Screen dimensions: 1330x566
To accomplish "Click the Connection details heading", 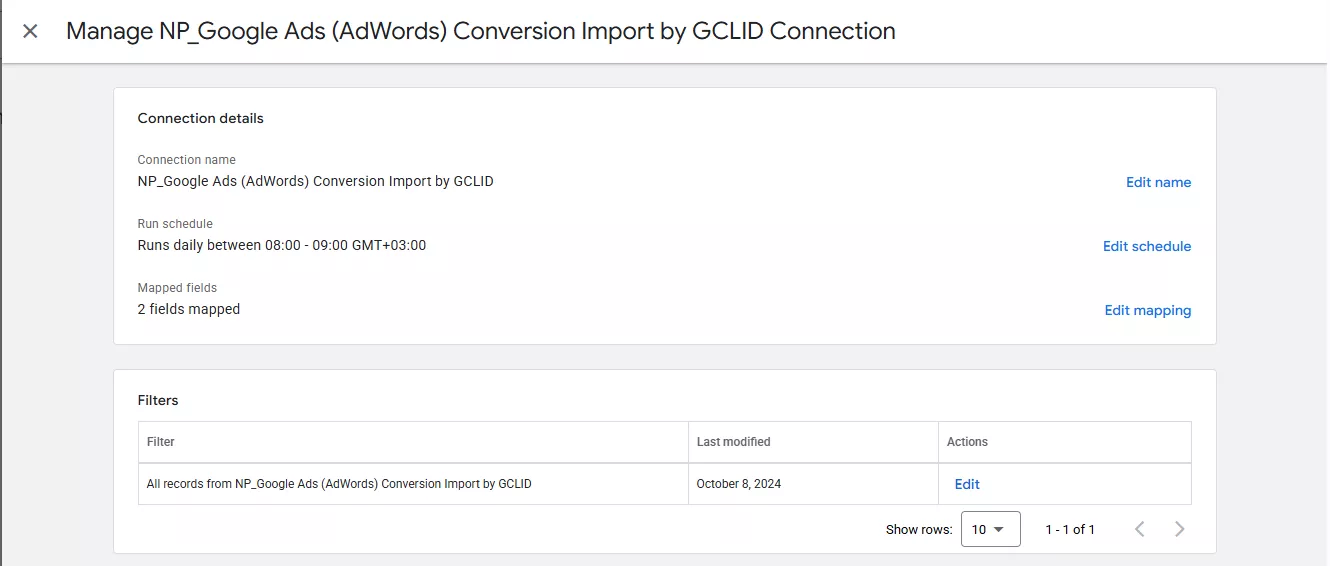I will coord(200,118).
